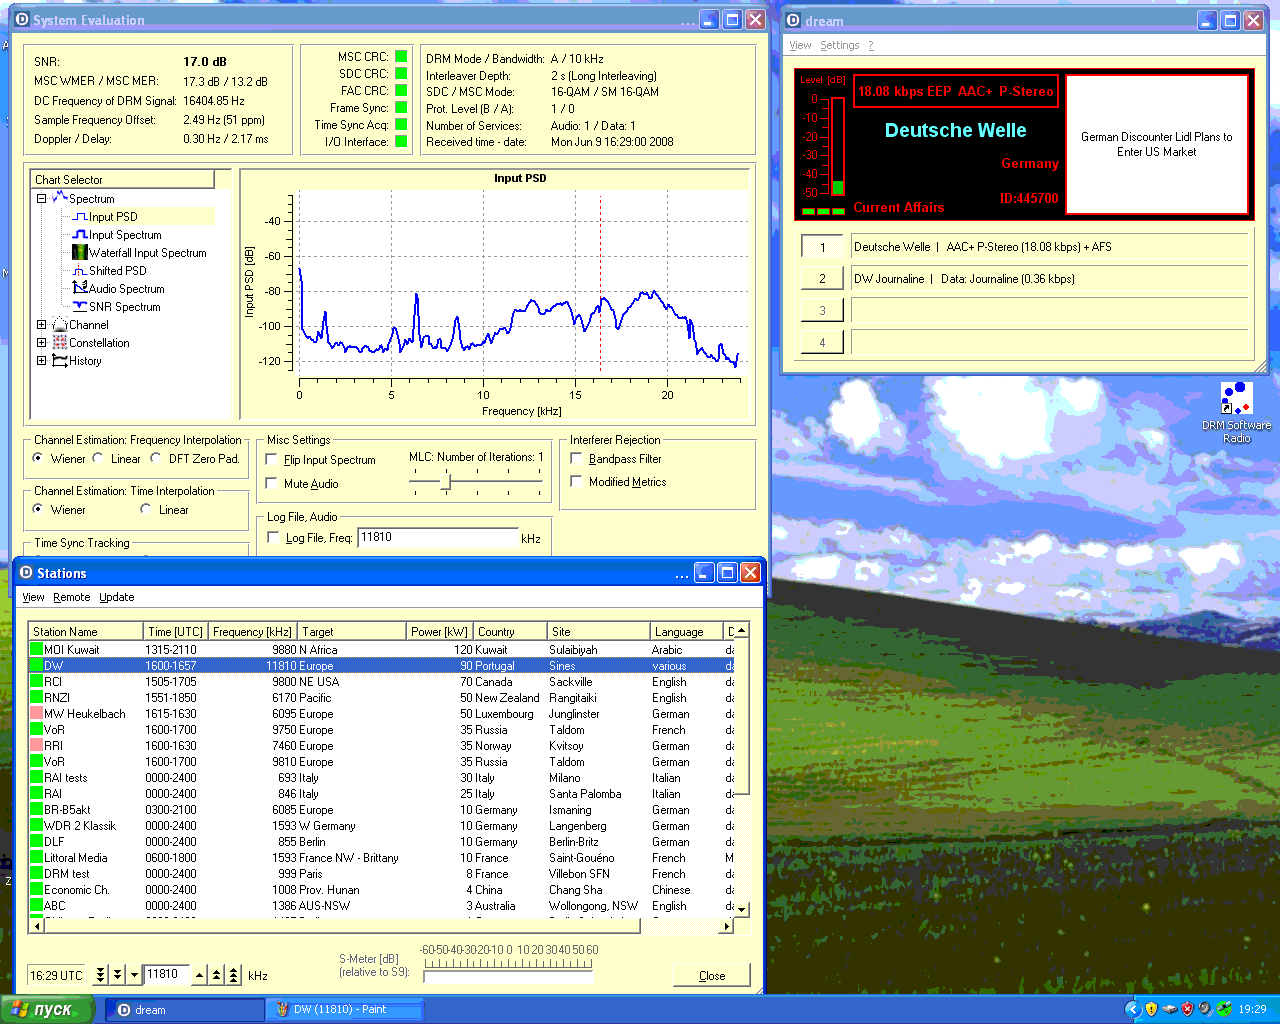
Task: Click the safely remove hardware tray icon
Action: (1169, 1009)
